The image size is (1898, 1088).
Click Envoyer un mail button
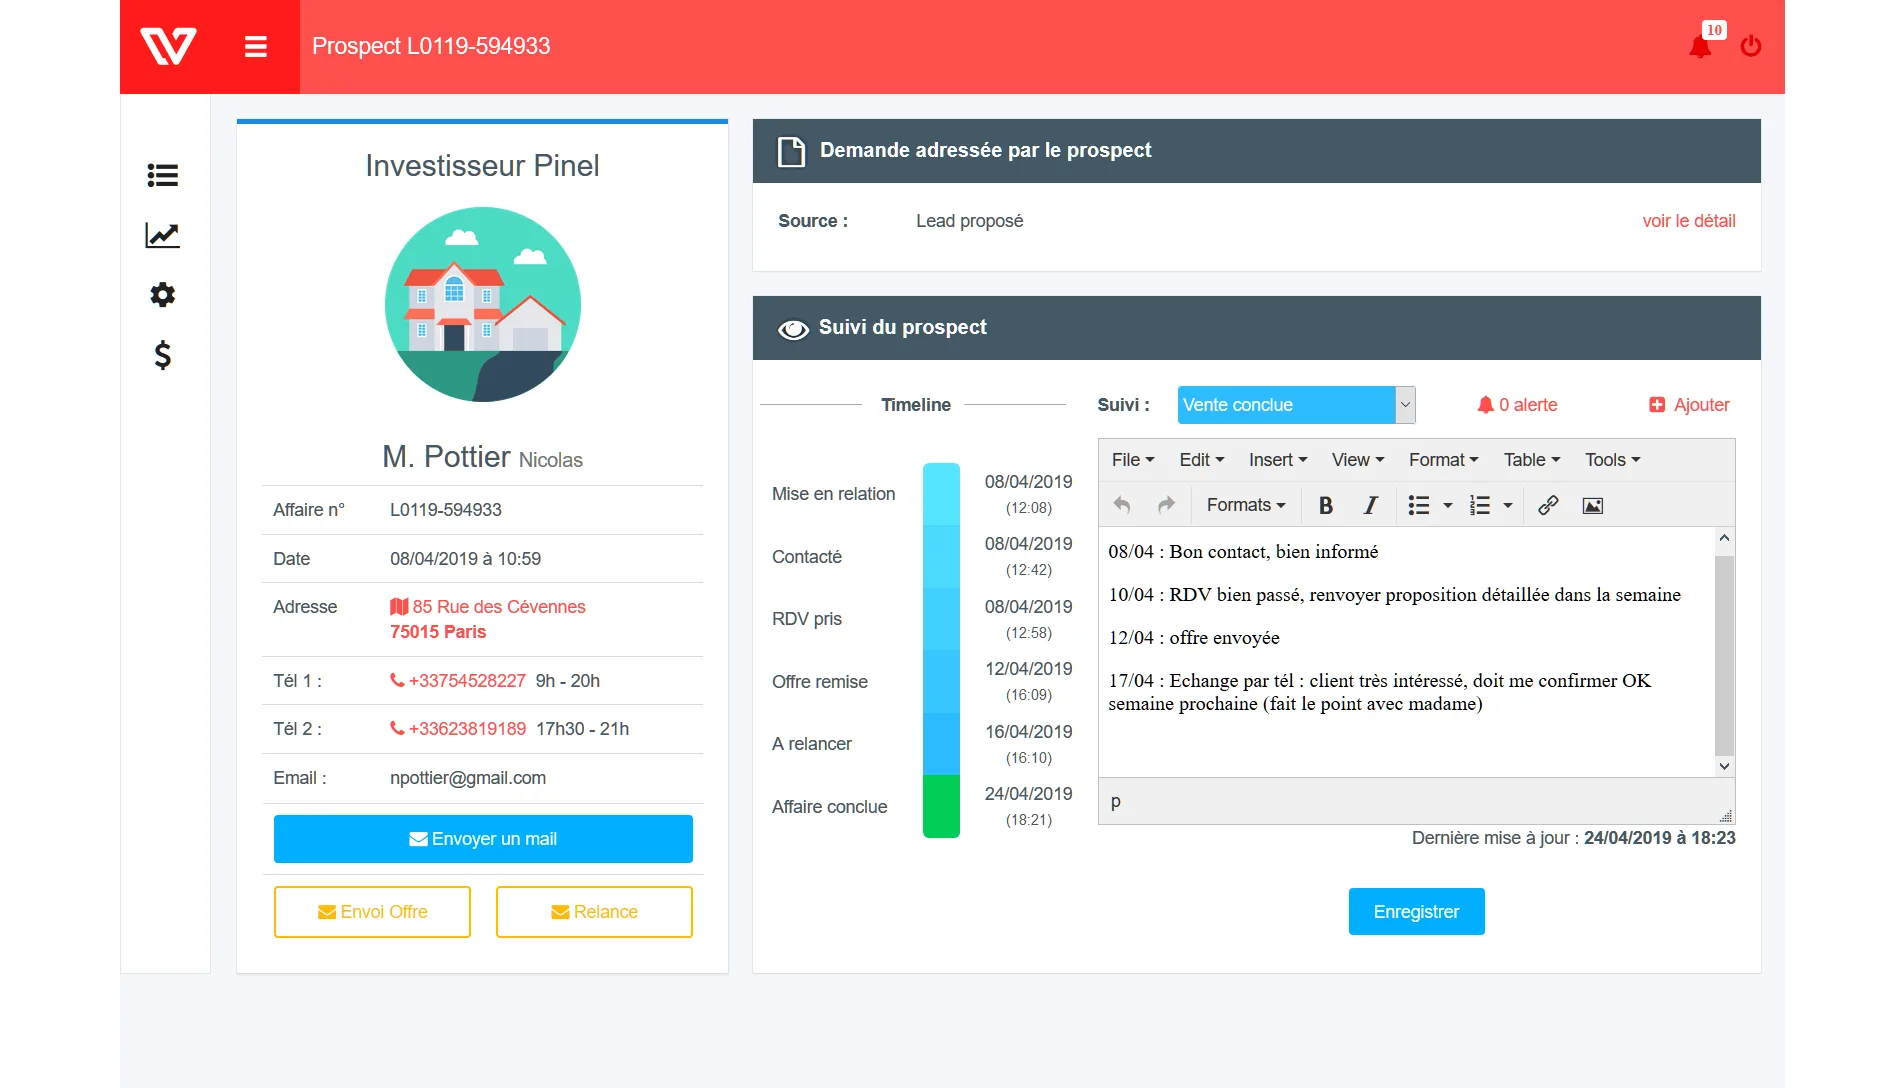(483, 839)
